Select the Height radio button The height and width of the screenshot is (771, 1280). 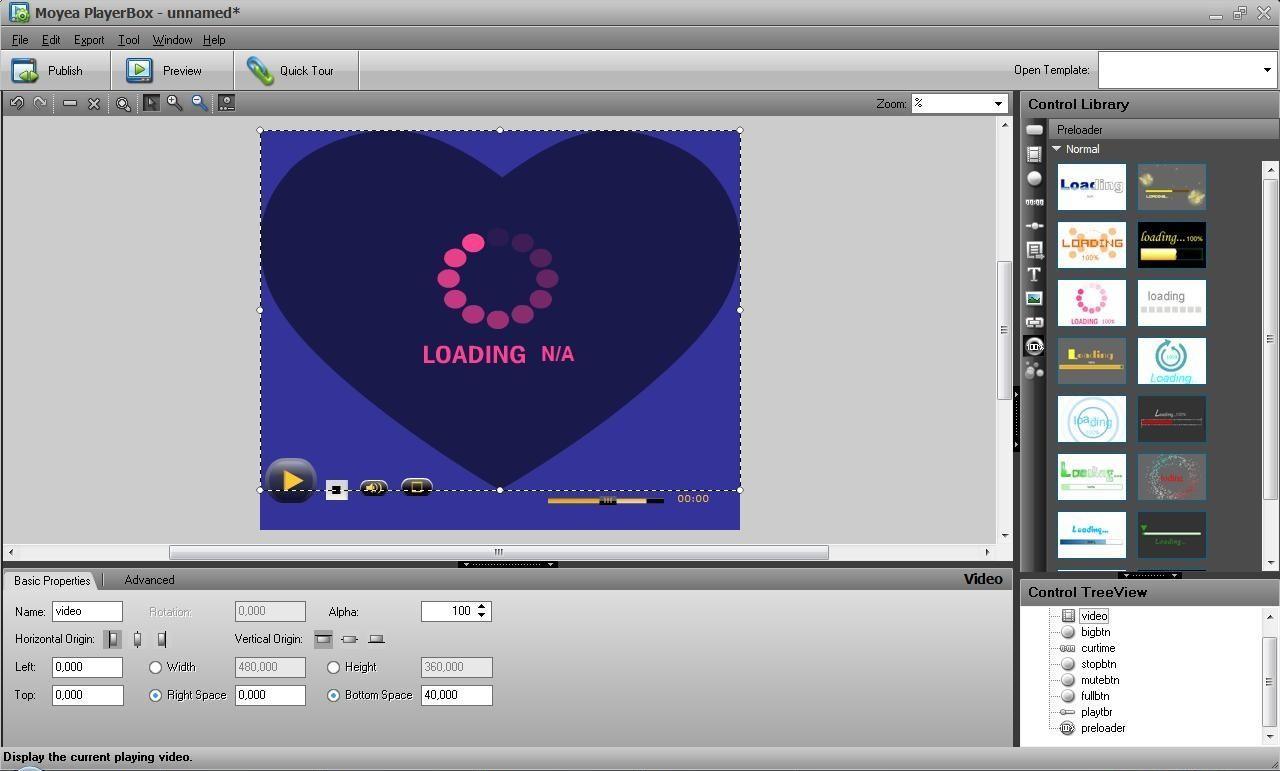333,667
